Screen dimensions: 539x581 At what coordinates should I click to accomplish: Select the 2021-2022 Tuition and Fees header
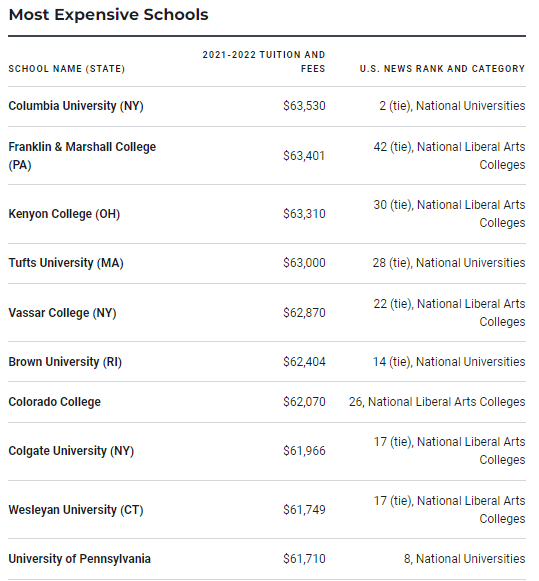(264, 62)
